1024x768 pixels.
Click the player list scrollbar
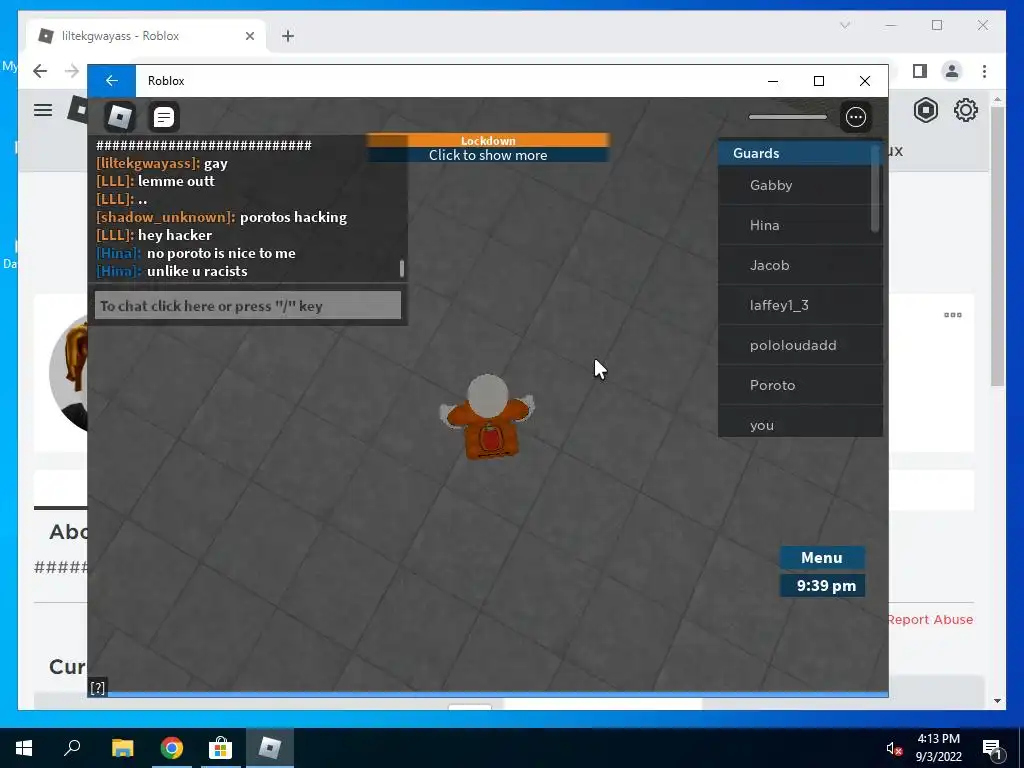tap(875, 188)
